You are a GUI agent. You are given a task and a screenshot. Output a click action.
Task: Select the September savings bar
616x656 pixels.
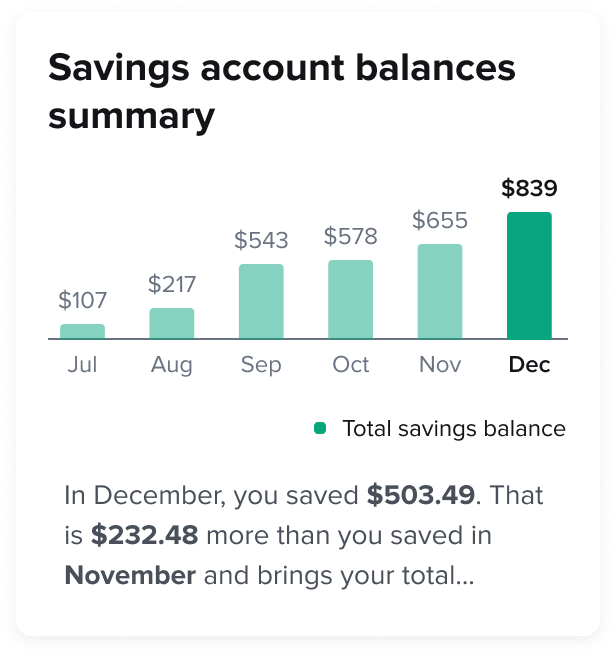pyautogui.click(x=261, y=302)
